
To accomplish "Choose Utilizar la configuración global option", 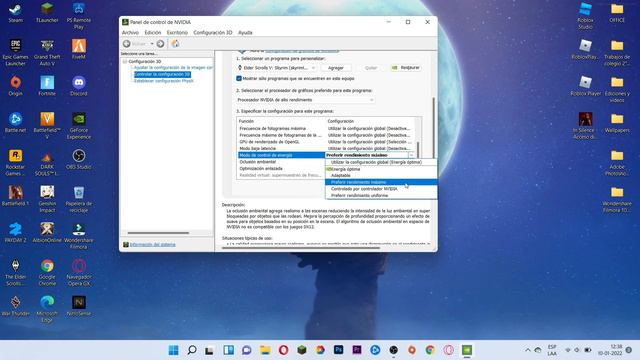I will [381, 162].
